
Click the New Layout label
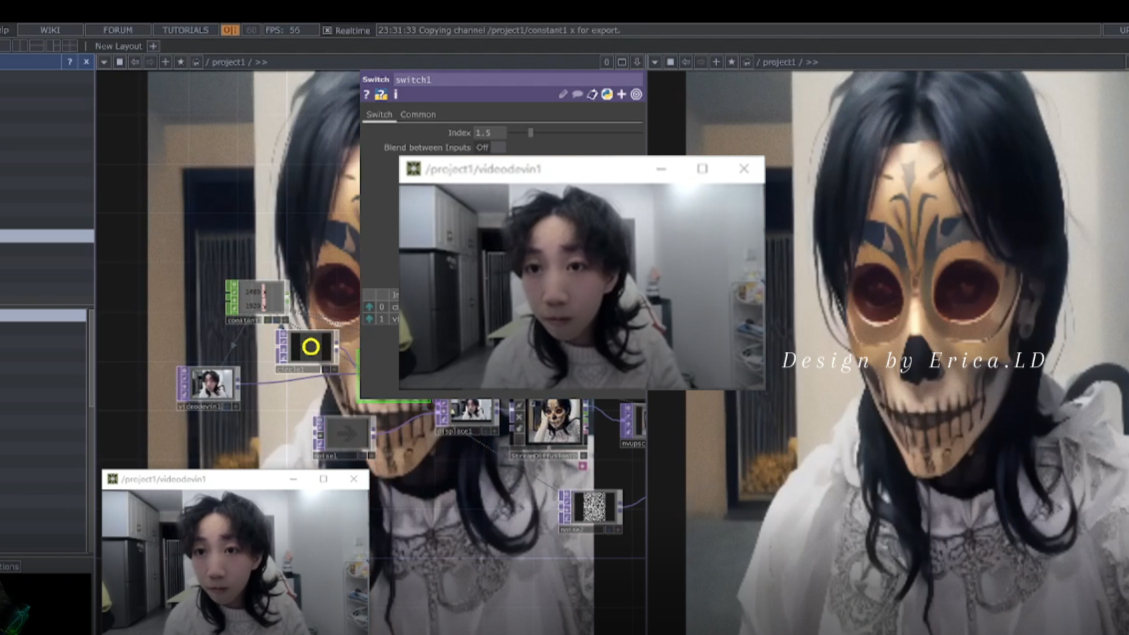(x=118, y=46)
